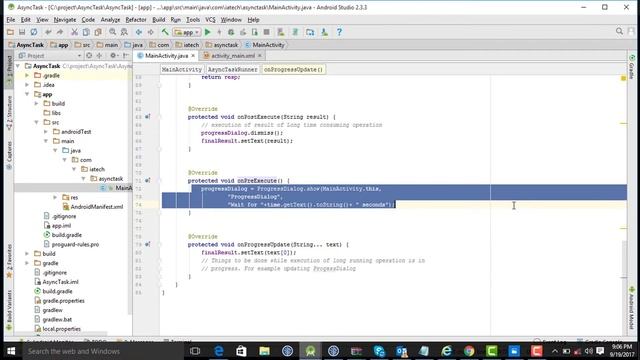Toggle the Captures tool window side tab
Screen dimensions: 640x360
(x=9, y=155)
